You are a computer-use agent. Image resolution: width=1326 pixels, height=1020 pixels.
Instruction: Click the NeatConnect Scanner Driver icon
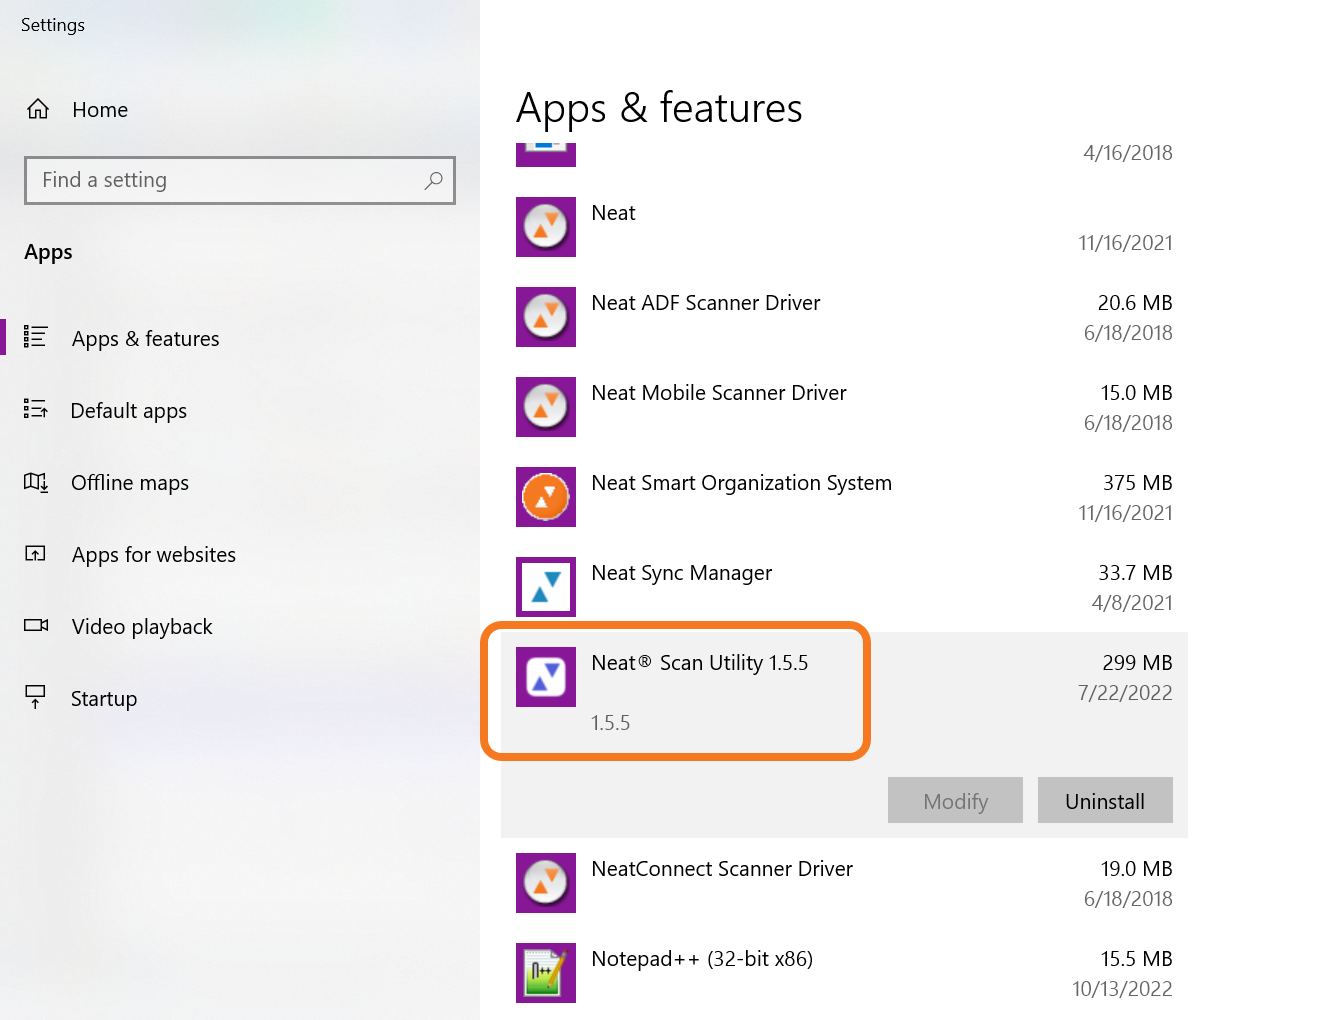pos(546,883)
